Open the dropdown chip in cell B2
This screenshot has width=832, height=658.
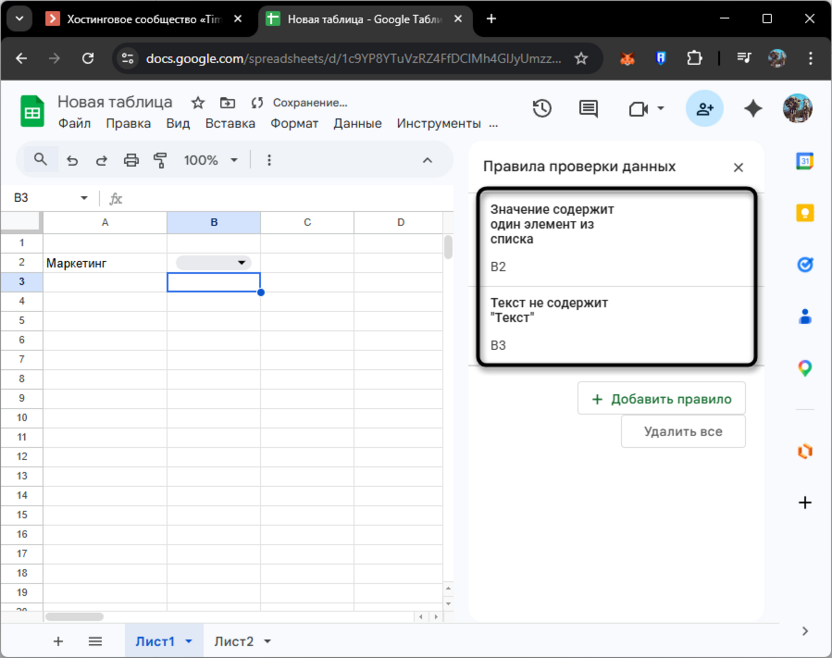214,263
